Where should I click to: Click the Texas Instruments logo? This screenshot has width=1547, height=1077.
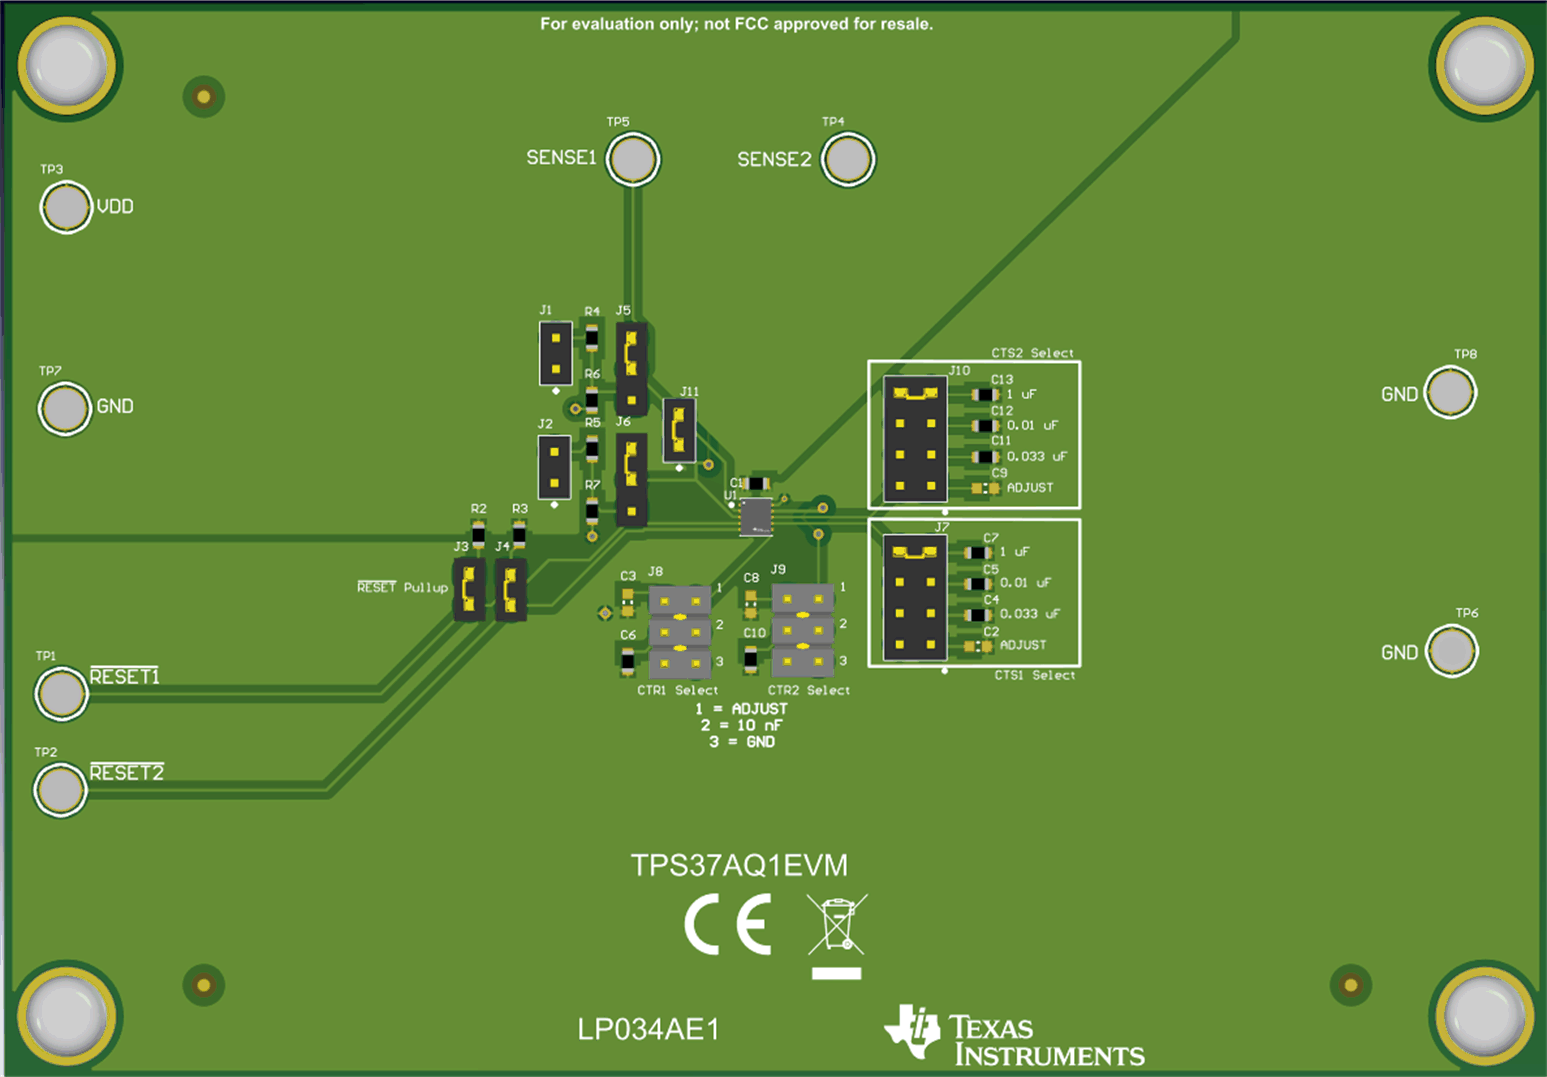[x=1014, y=1035]
